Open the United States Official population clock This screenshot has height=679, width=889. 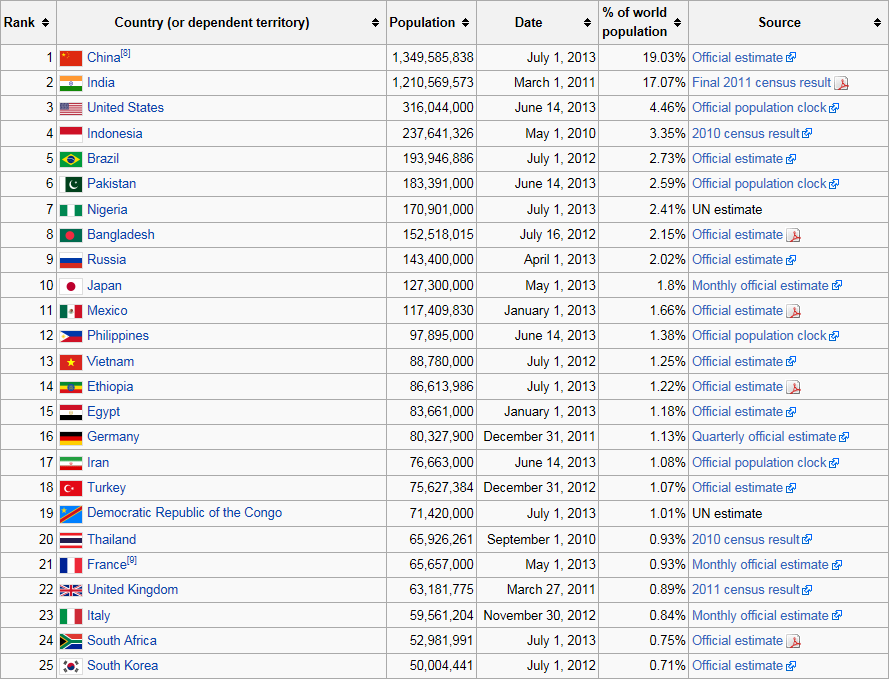[x=759, y=108]
